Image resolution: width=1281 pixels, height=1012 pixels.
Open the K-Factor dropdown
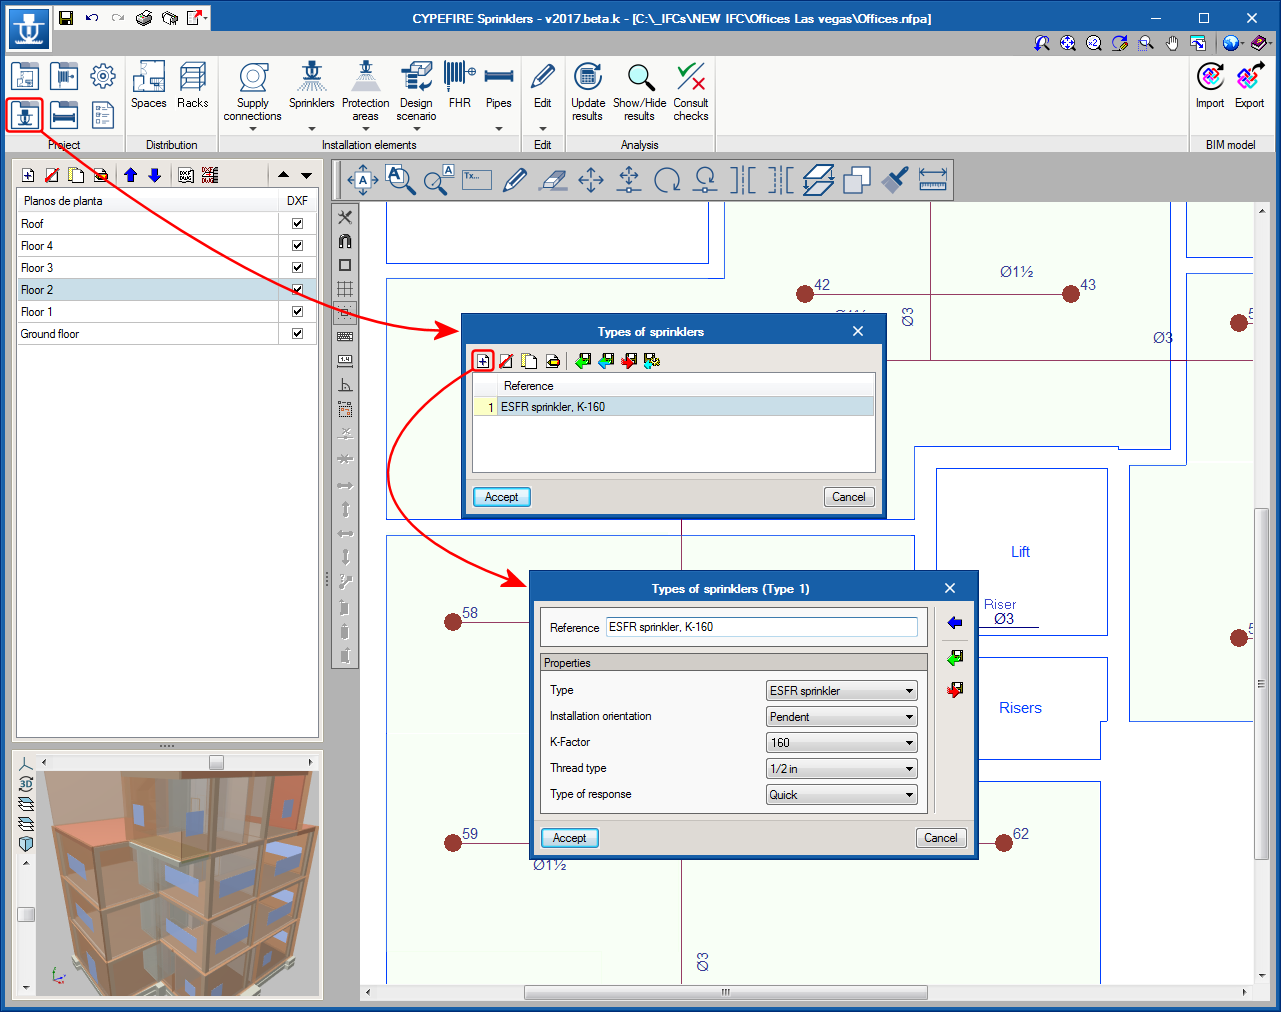pyautogui.click(x=841, y=743)
